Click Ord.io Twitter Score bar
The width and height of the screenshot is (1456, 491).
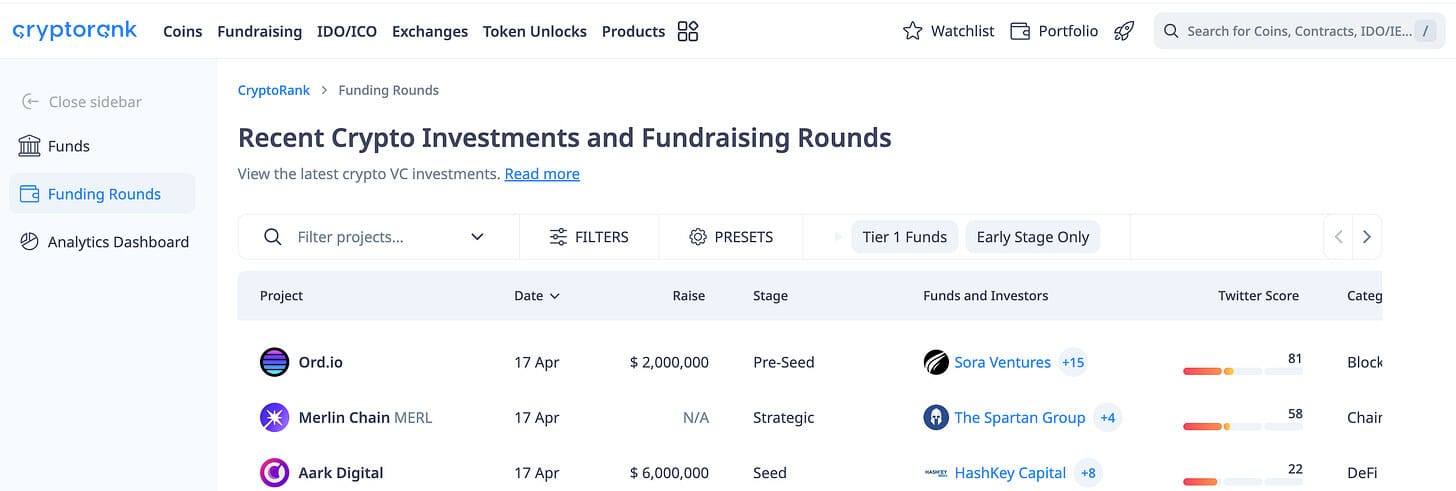coord(1242,371)
